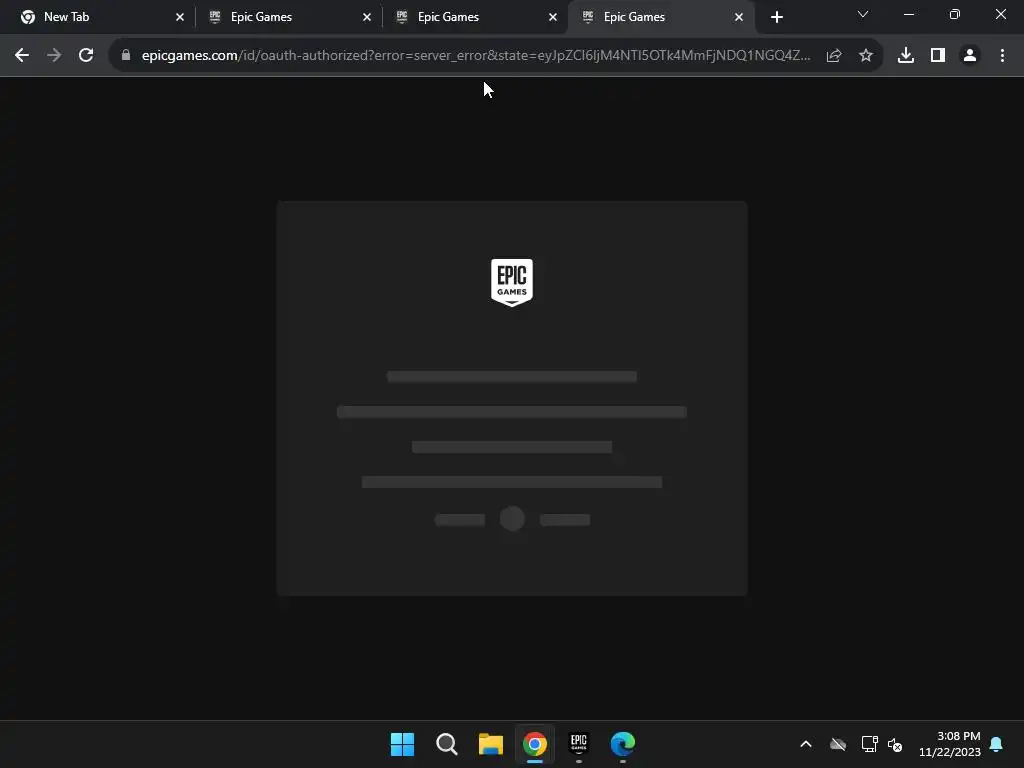The width and height of the screenshot is (1024, 768).
Task: Go back to the previous page
Action: (22, 56)
